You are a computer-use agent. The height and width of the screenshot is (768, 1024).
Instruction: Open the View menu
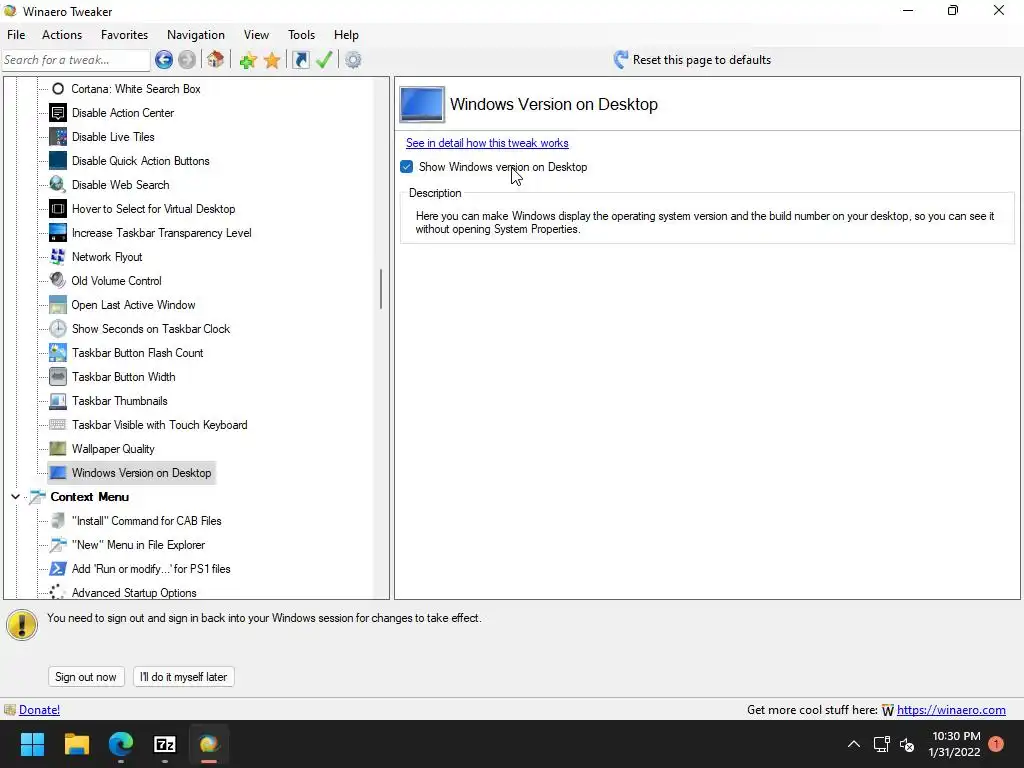click(256, 35)
